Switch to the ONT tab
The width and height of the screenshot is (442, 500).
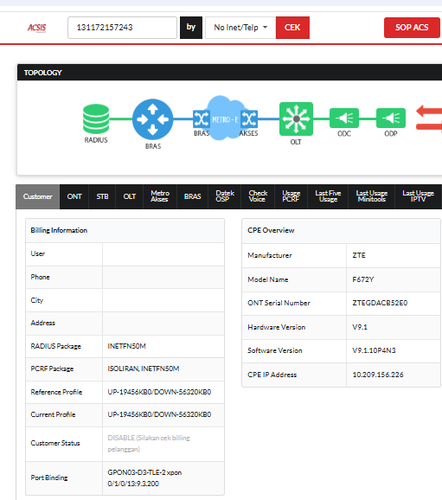click(x=74, y=197)
